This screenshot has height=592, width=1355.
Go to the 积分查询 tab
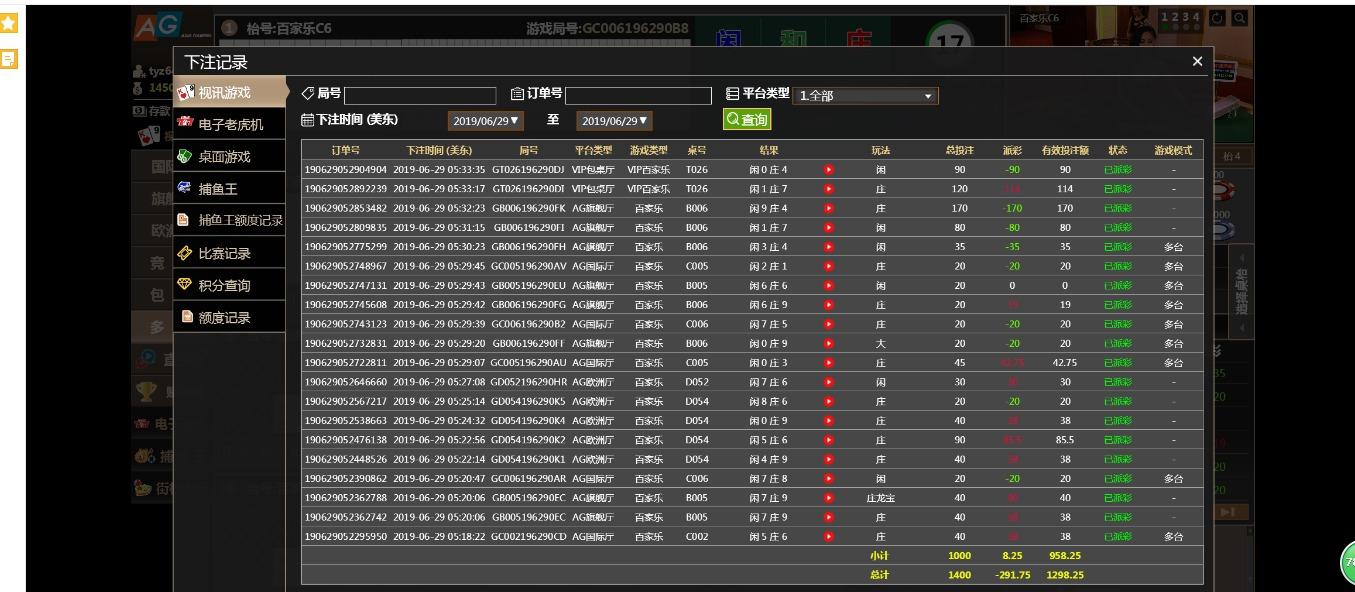click(x=224, y=286)
